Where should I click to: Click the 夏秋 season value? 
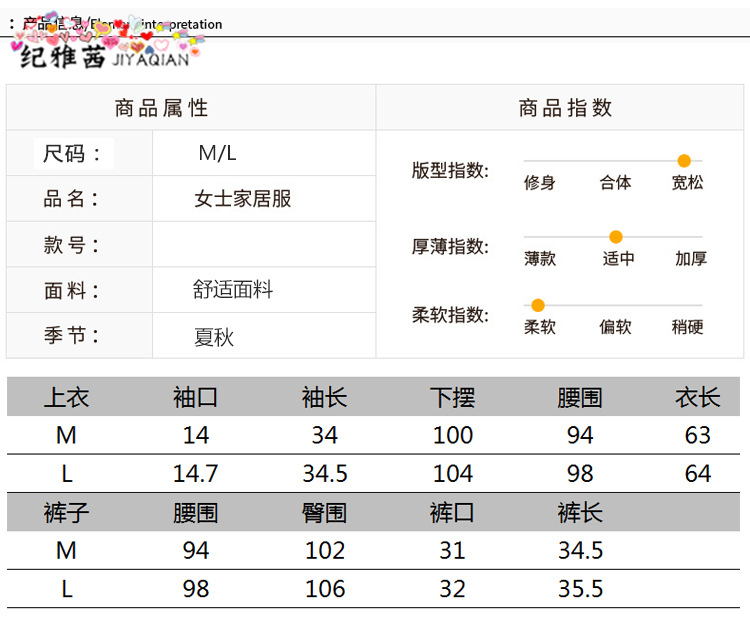point(214,337)
